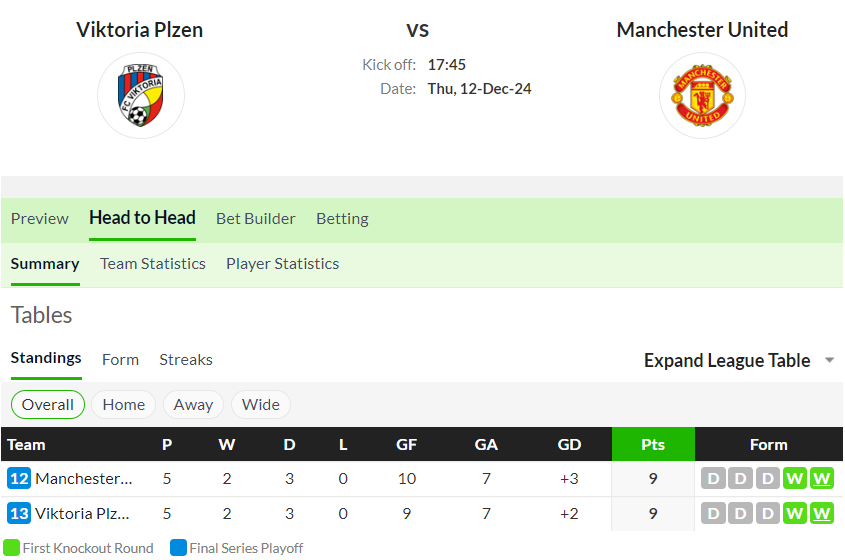The image size is (845, 560).
Task: Click the First Knockout Round green legend swatch
Action: point(11,548)
